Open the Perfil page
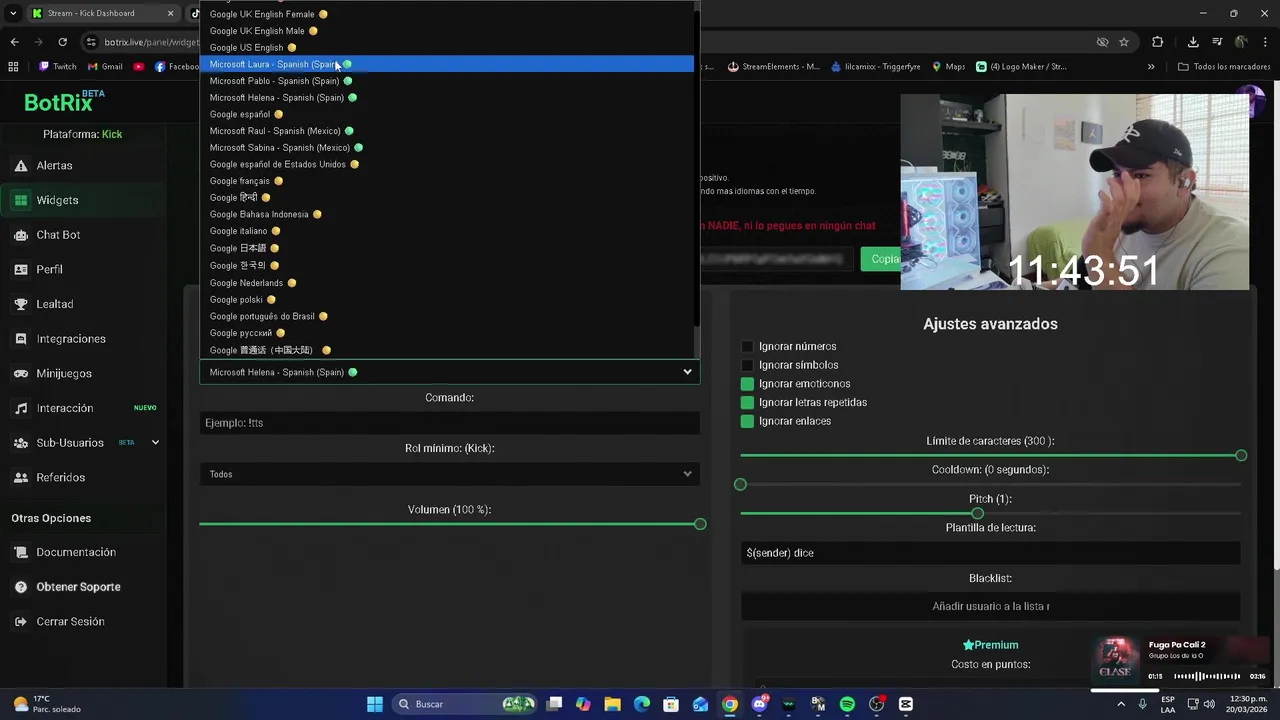Screen dimensions: 1280x720 coord(49,269)
